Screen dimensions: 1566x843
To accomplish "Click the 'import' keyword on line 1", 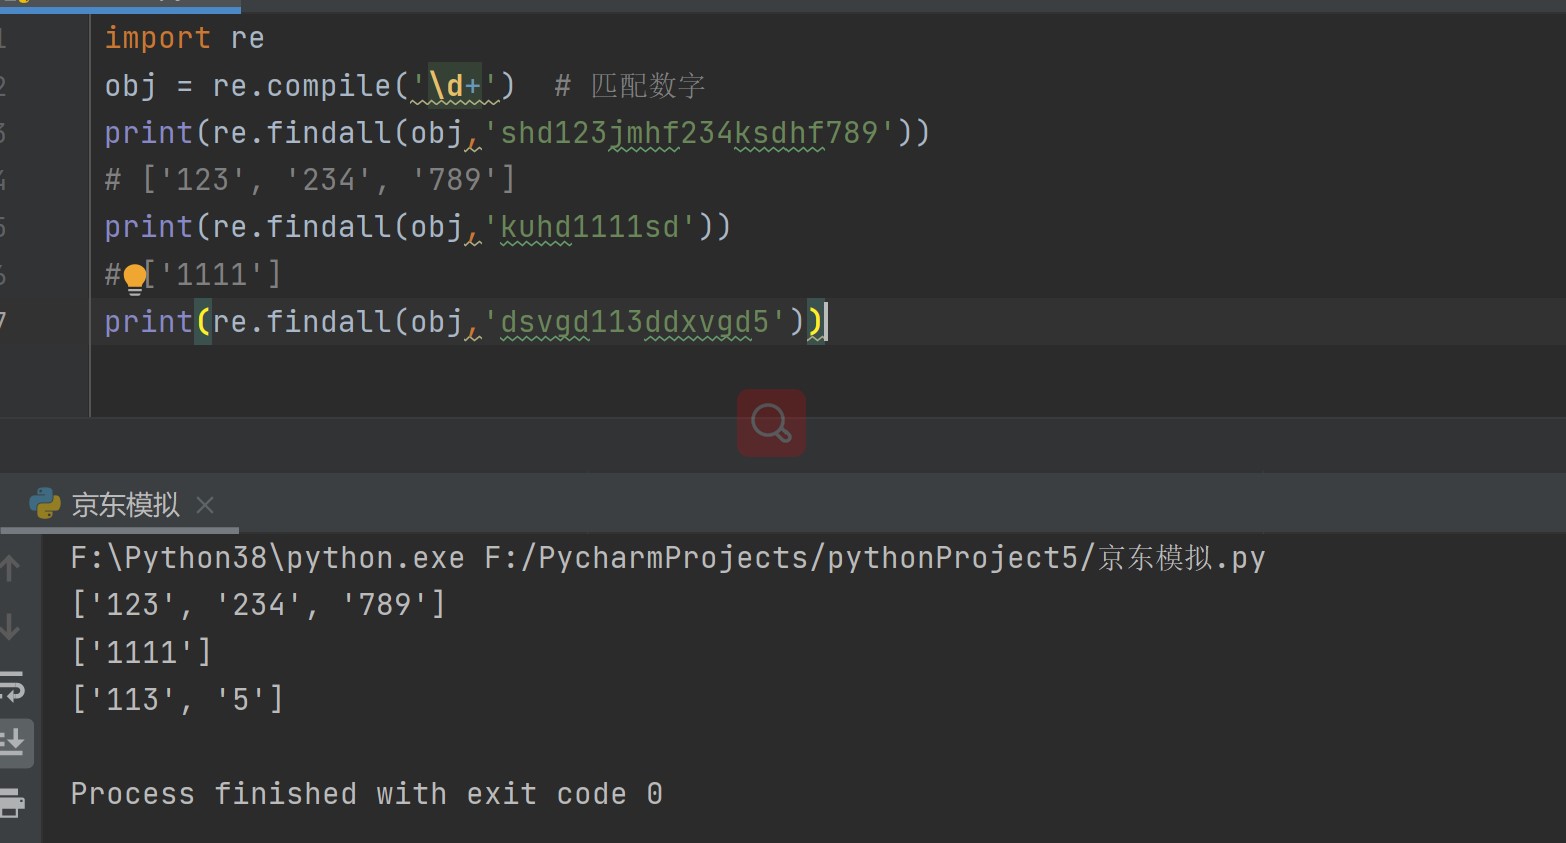I will [157, 38].
